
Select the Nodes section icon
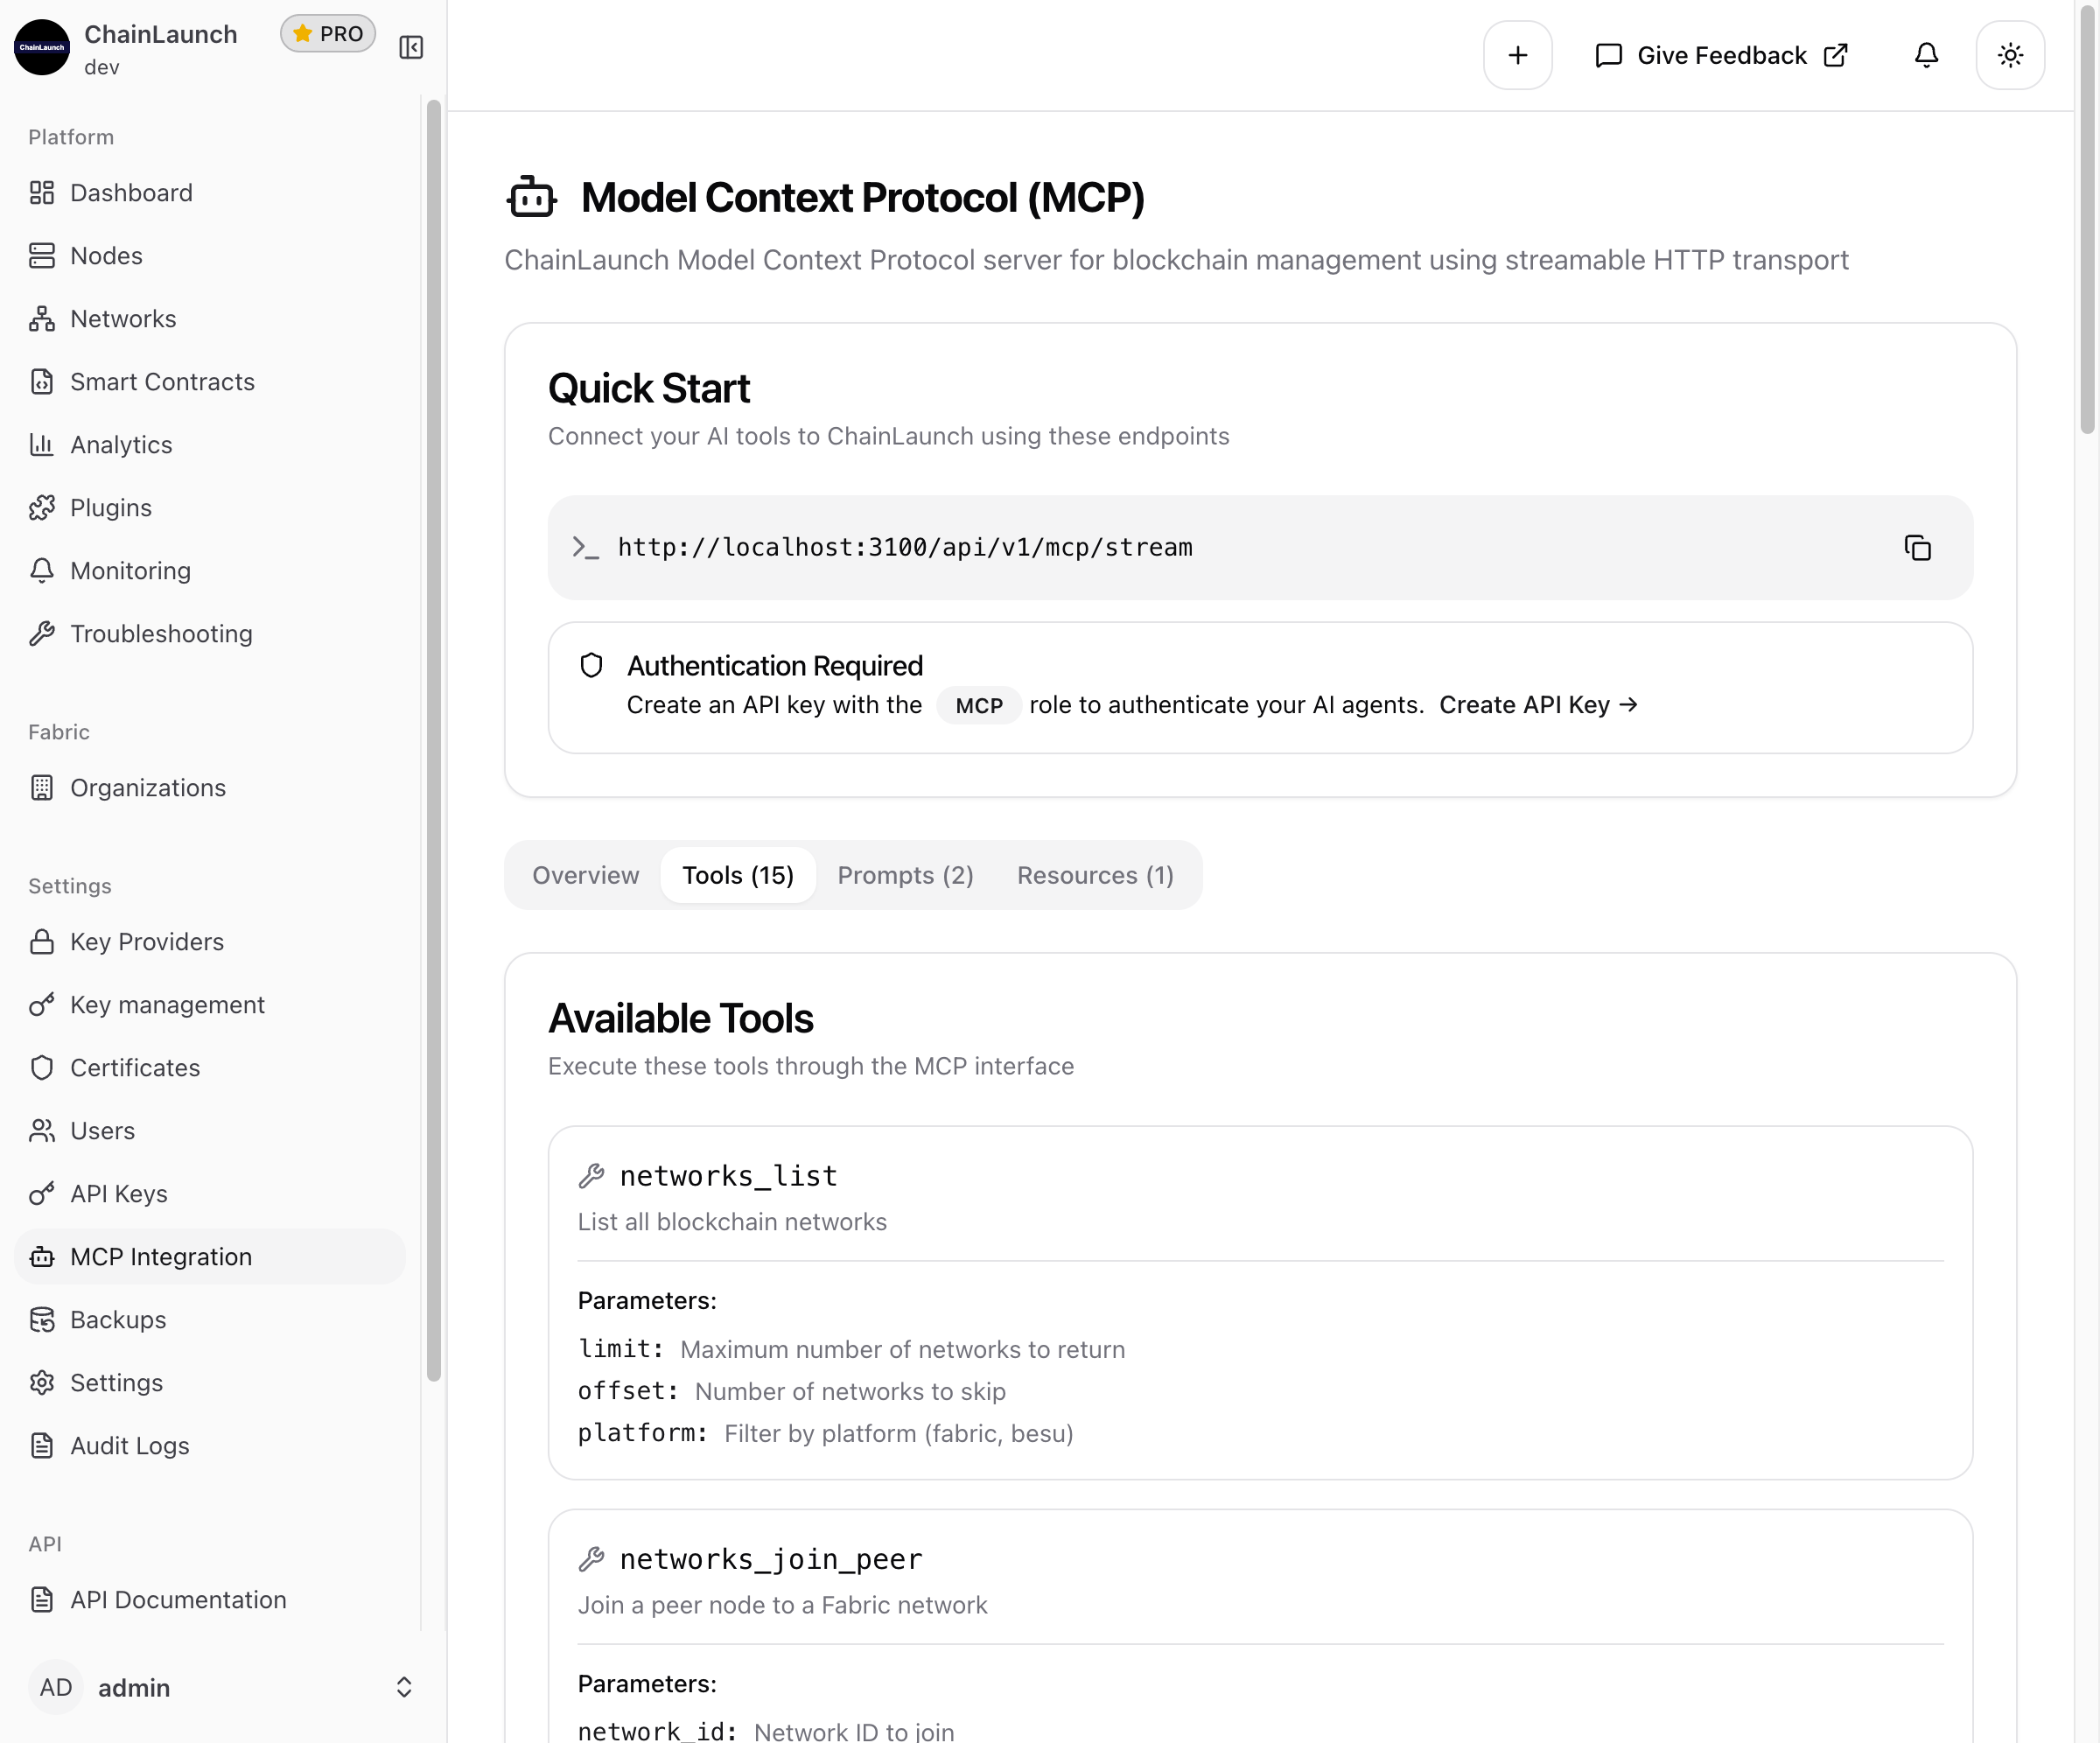[x=41, y=255]
